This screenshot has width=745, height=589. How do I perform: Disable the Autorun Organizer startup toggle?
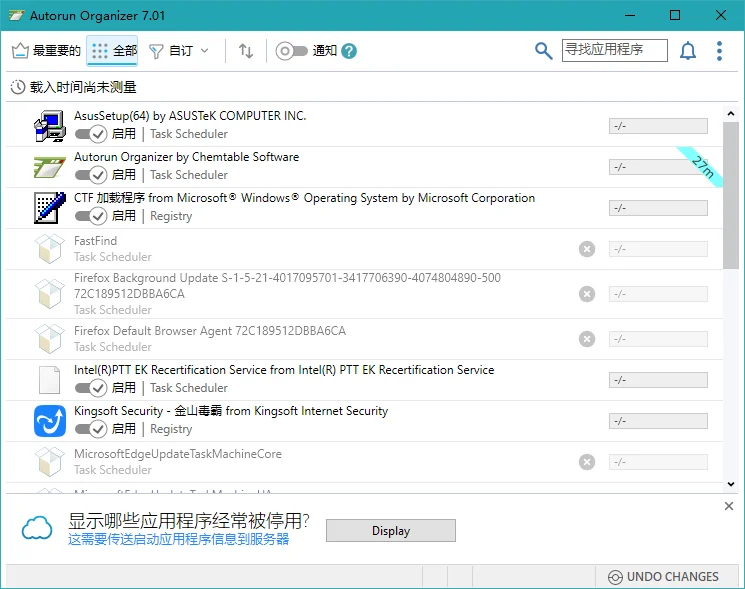pyautogui.click(x=91, y=175)
